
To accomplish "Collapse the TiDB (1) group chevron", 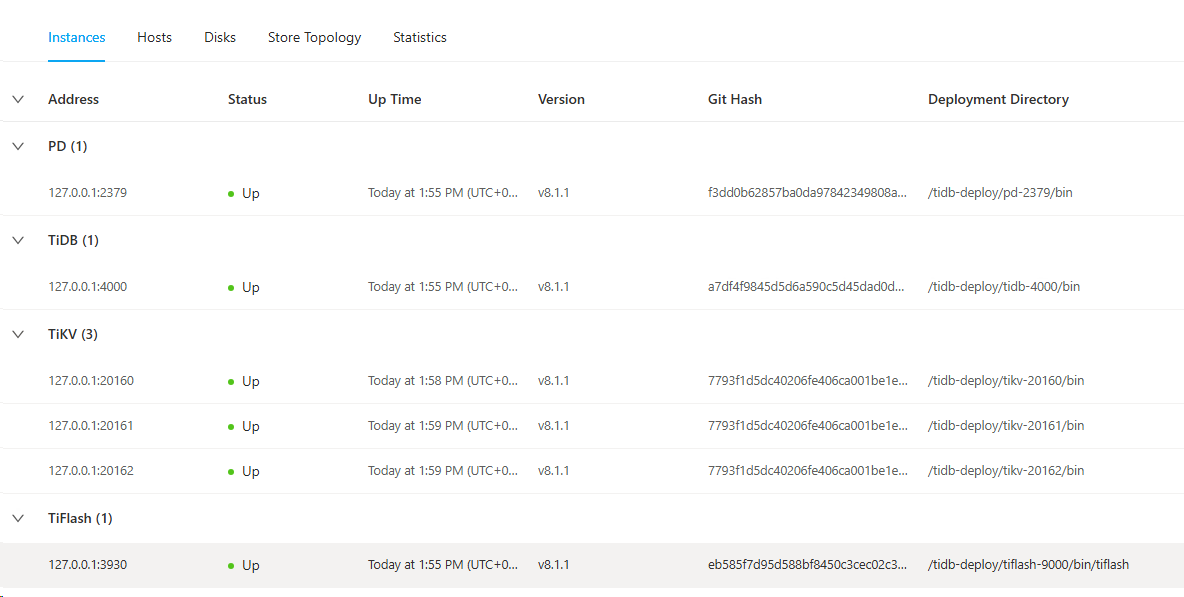I will pyautogui.click(x=18, y=240).
